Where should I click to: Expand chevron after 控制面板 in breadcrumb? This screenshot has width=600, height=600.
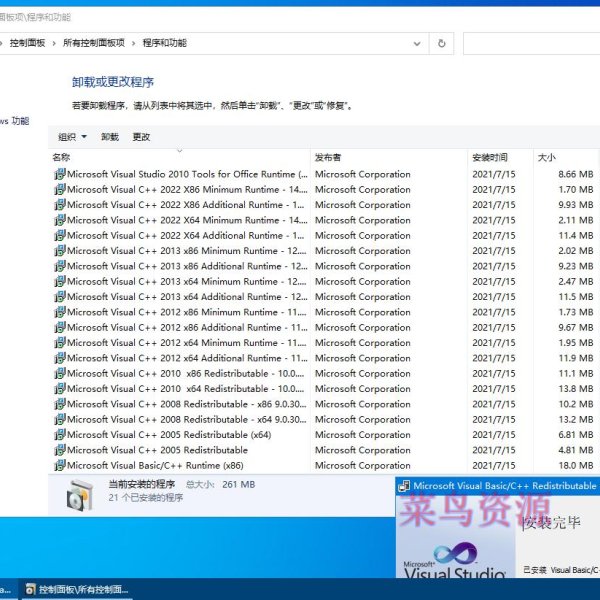[x=54, y=43]
